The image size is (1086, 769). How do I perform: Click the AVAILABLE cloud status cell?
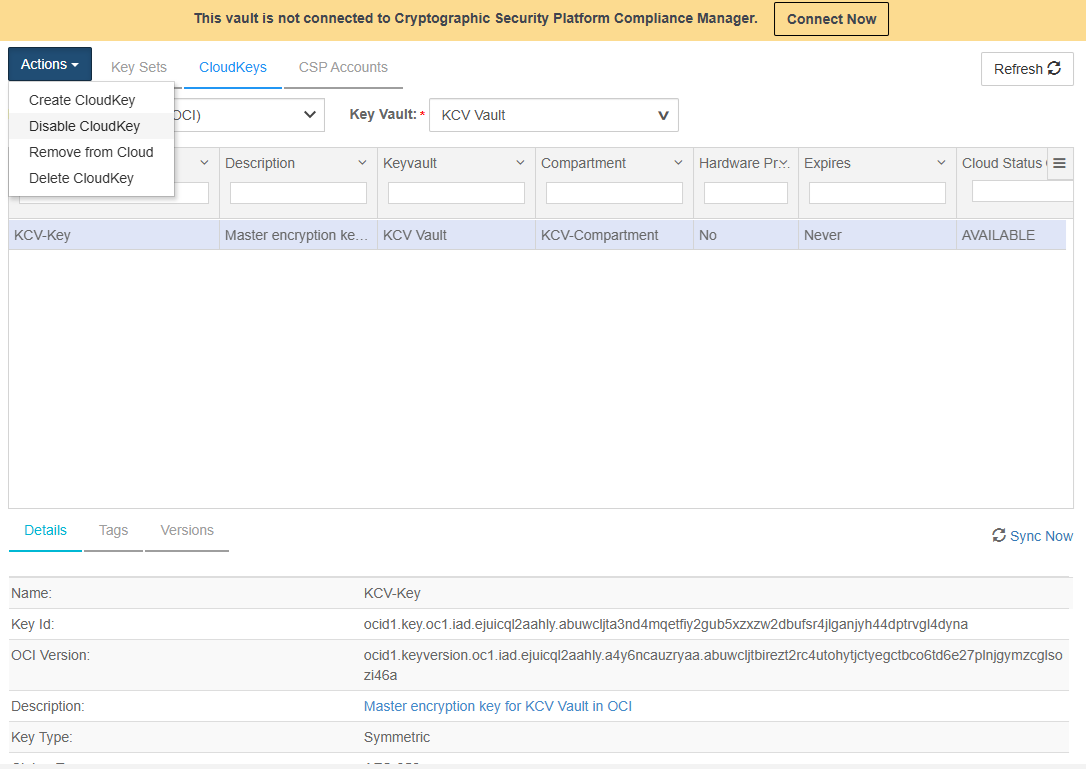1011,235
